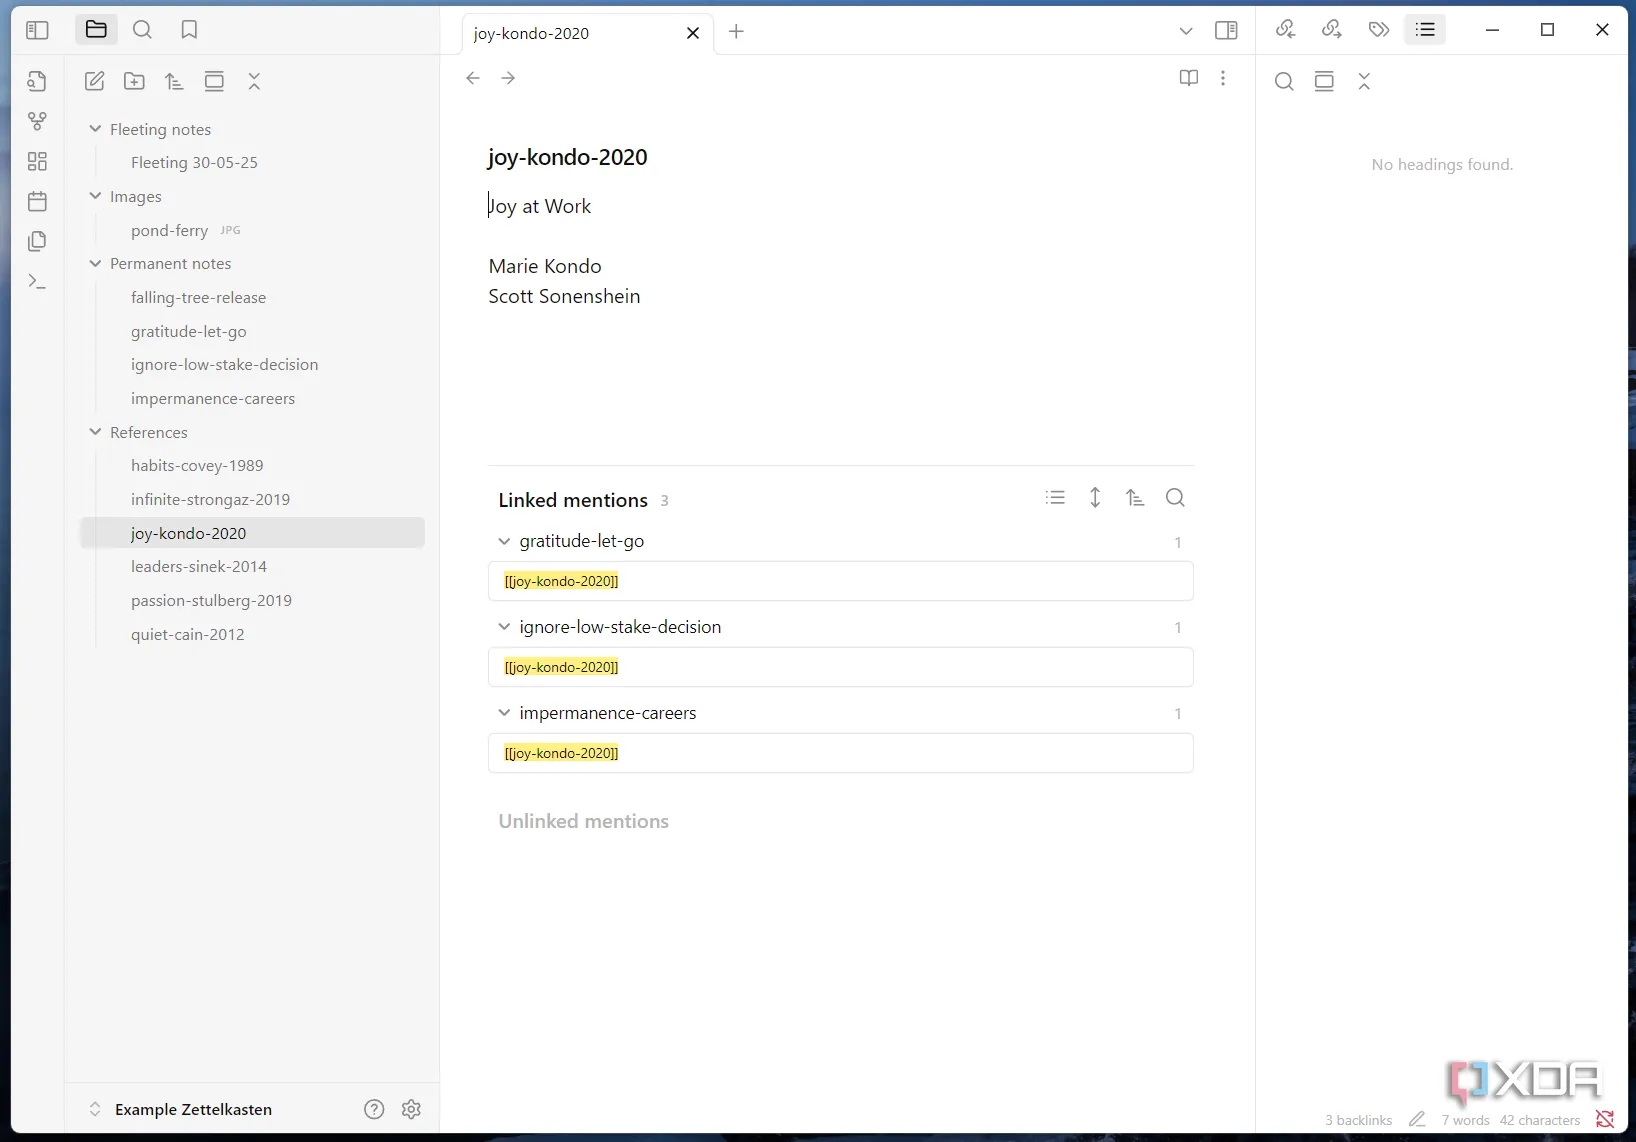Switch note to reading view
The width and height of the screenshot is (1636, 1142).
coord(1188,78)
